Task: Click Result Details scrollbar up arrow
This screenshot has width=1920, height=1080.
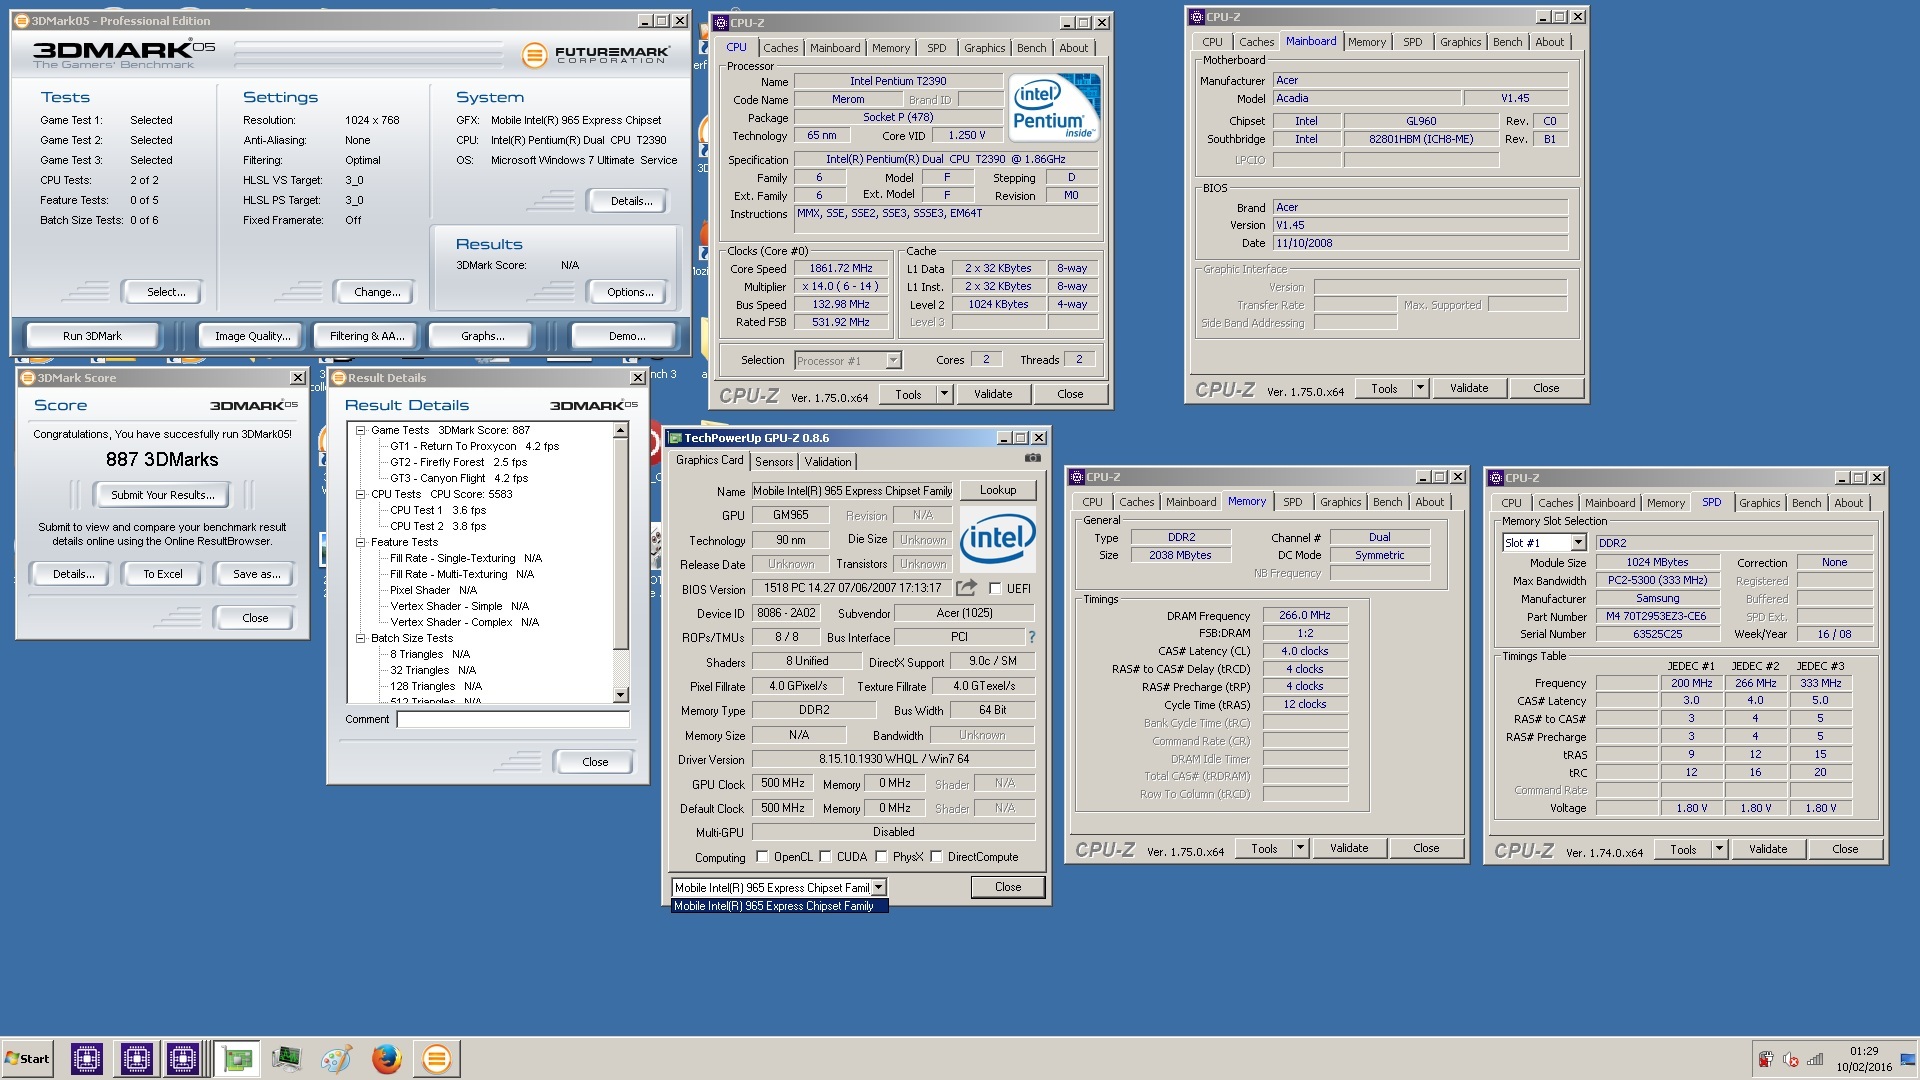Action: pos(621,430)
